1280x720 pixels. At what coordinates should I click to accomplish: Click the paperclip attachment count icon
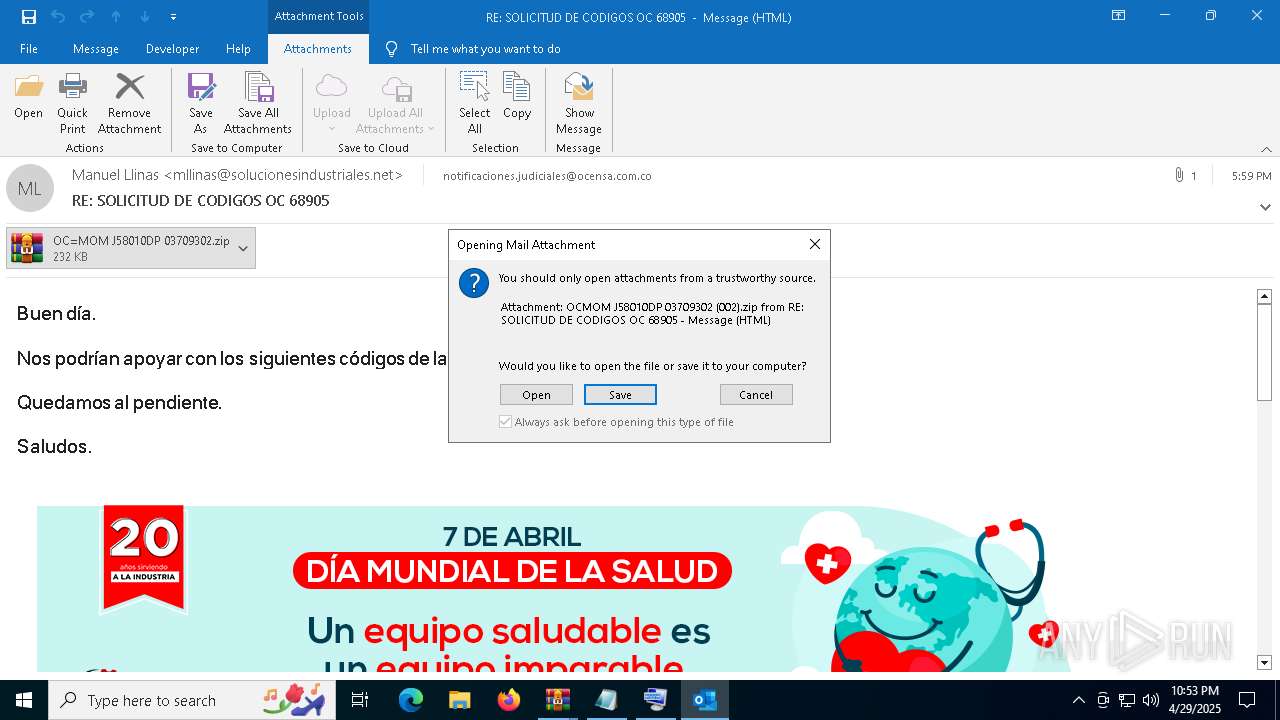[x=1179, y=175]
